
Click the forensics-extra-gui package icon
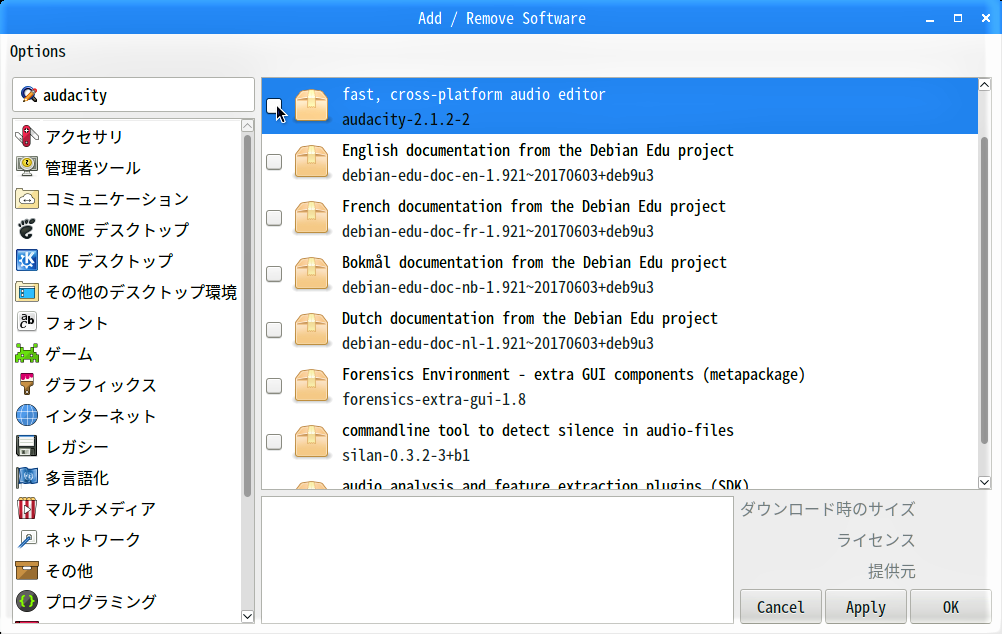point(311,386)
